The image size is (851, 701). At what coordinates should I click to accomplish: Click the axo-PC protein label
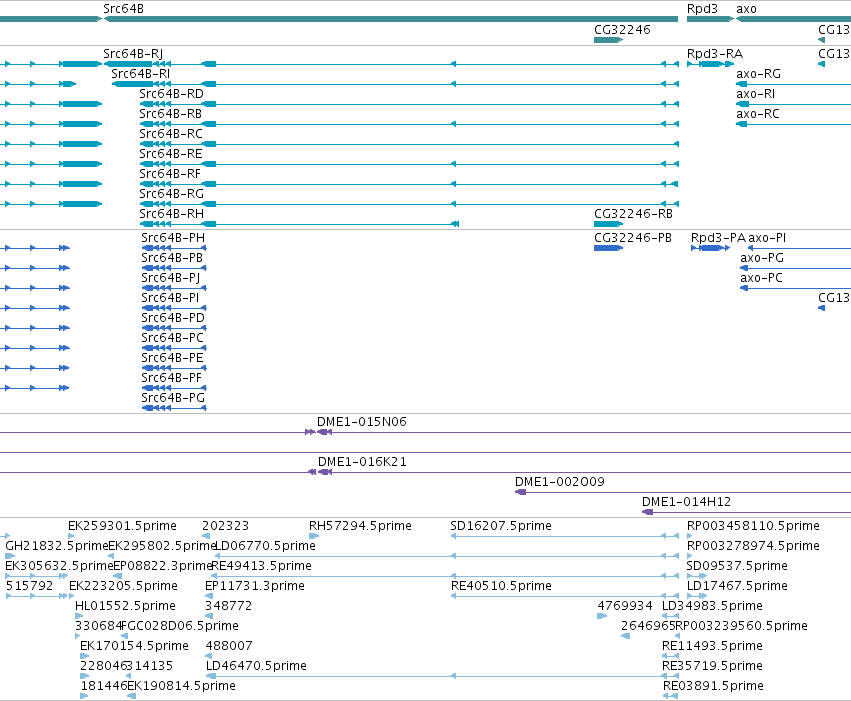(x=761, y=278)
